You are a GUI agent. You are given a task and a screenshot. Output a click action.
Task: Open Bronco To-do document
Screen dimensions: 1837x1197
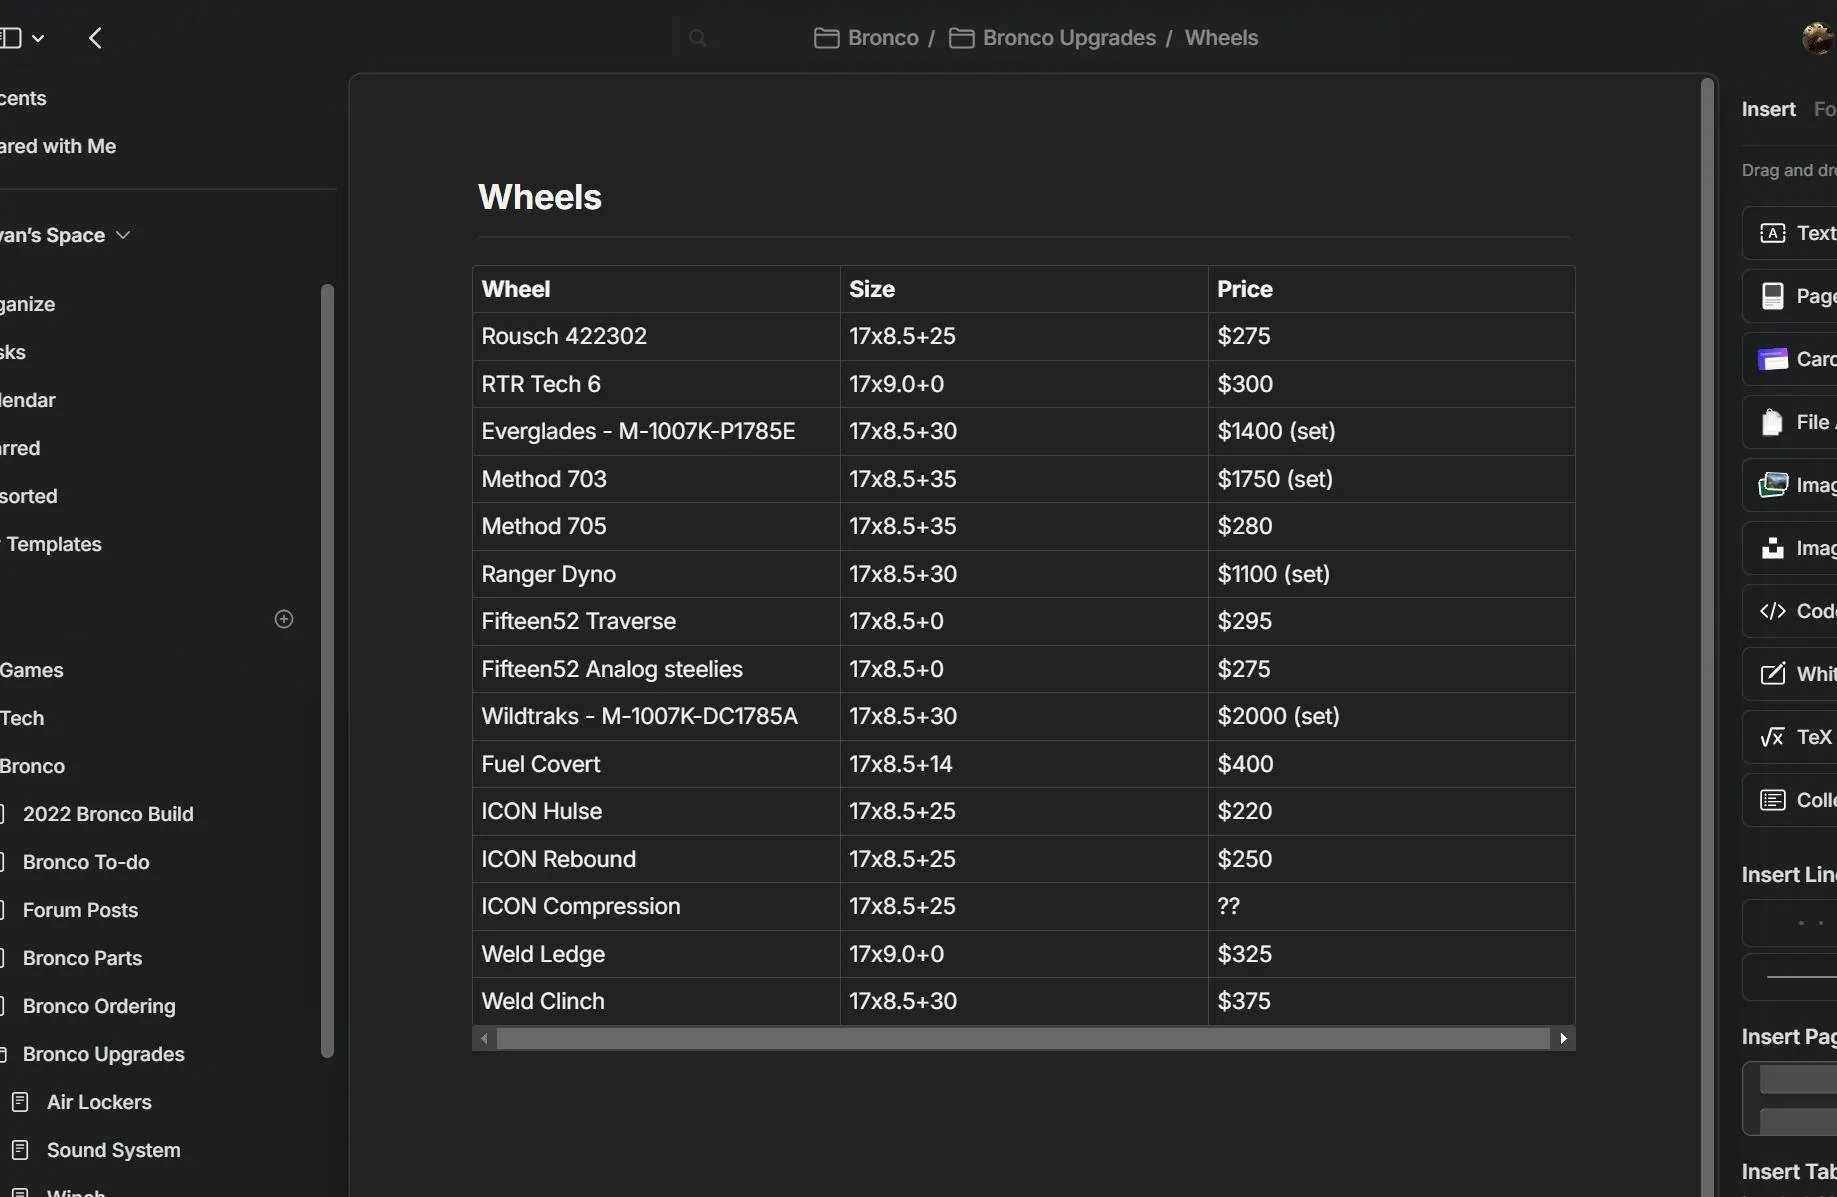(x=86, y=862)
